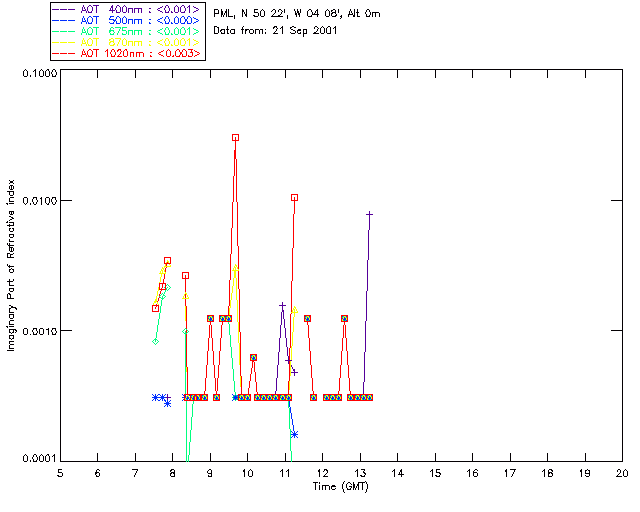This screenshot has width=640, height=512.
Task: Click the PML location header text
Action: [297, 14]
